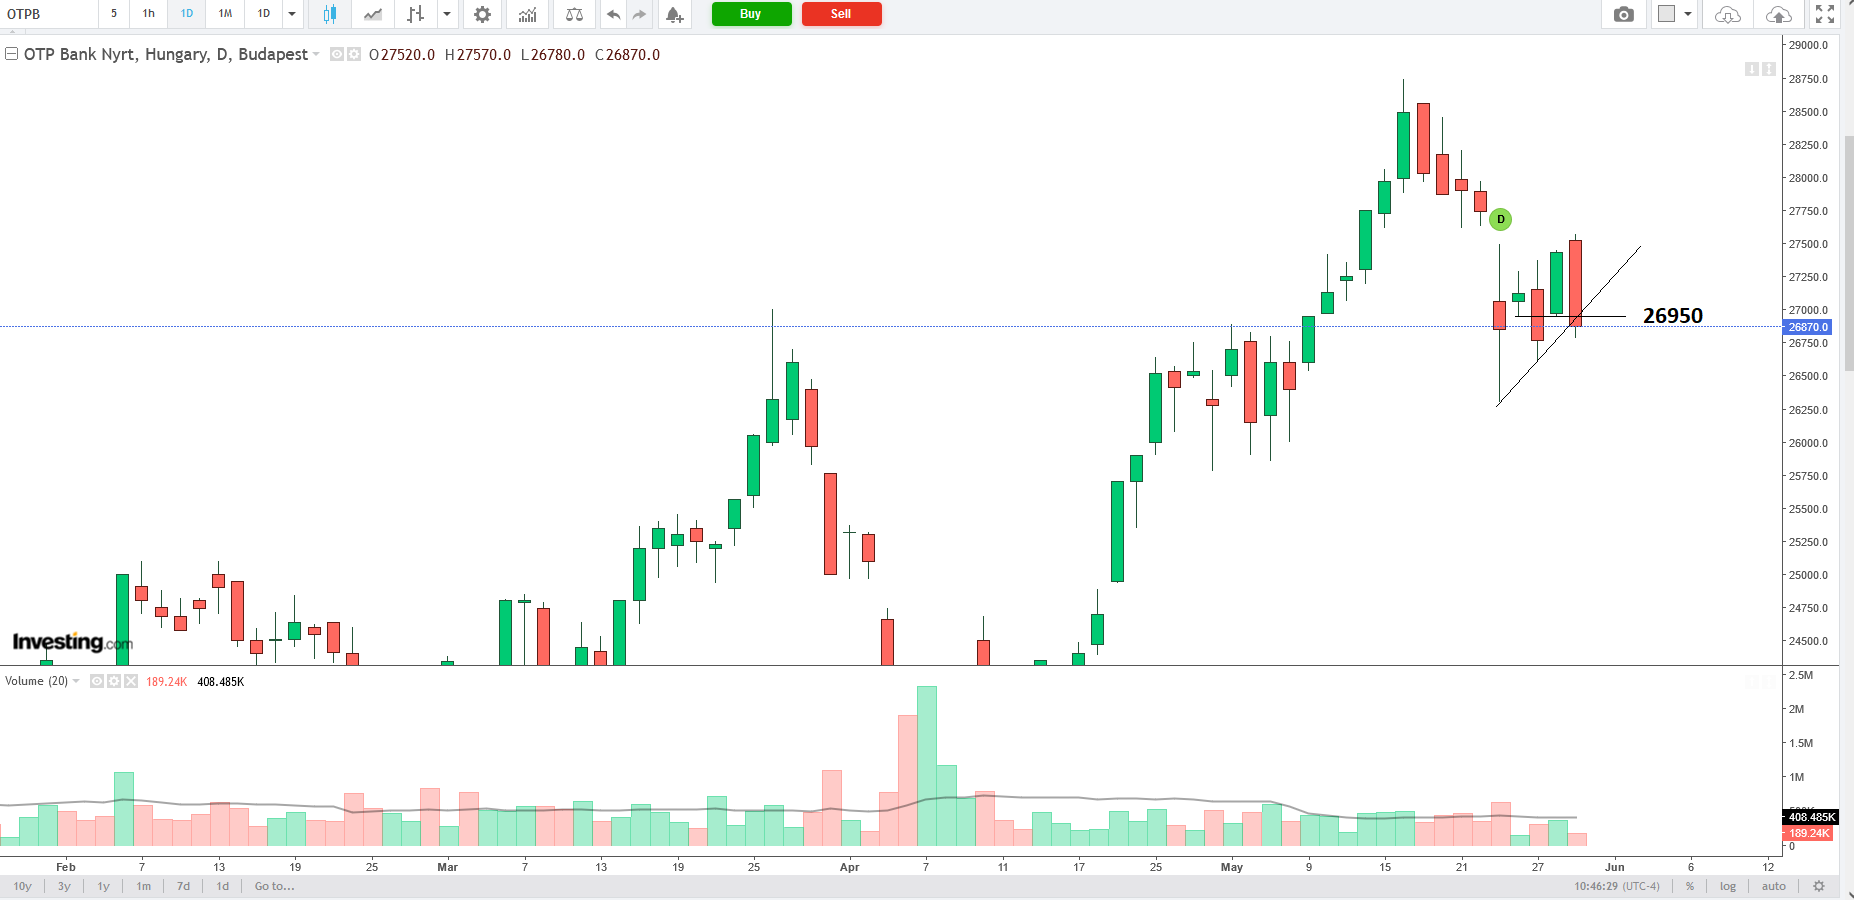Screen dimensions: 1854x900
Task: Expand the time interval dropdown arrow
Action: [292, 14]
